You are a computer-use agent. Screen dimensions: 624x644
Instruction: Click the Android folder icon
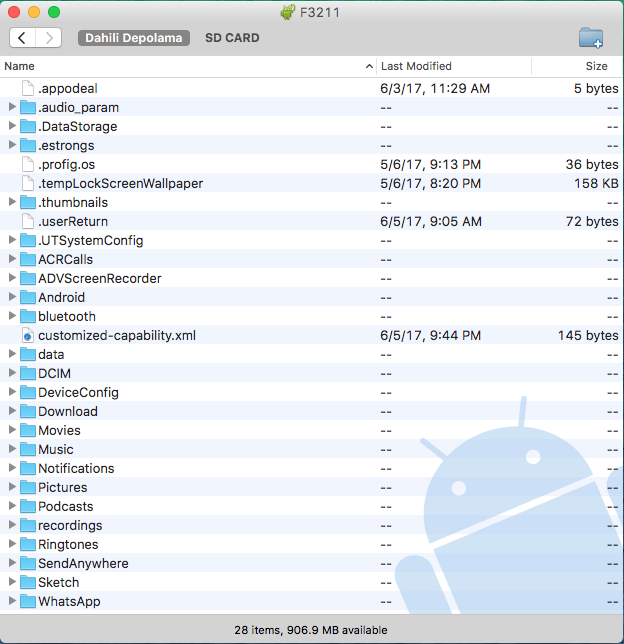coord(28,297)
